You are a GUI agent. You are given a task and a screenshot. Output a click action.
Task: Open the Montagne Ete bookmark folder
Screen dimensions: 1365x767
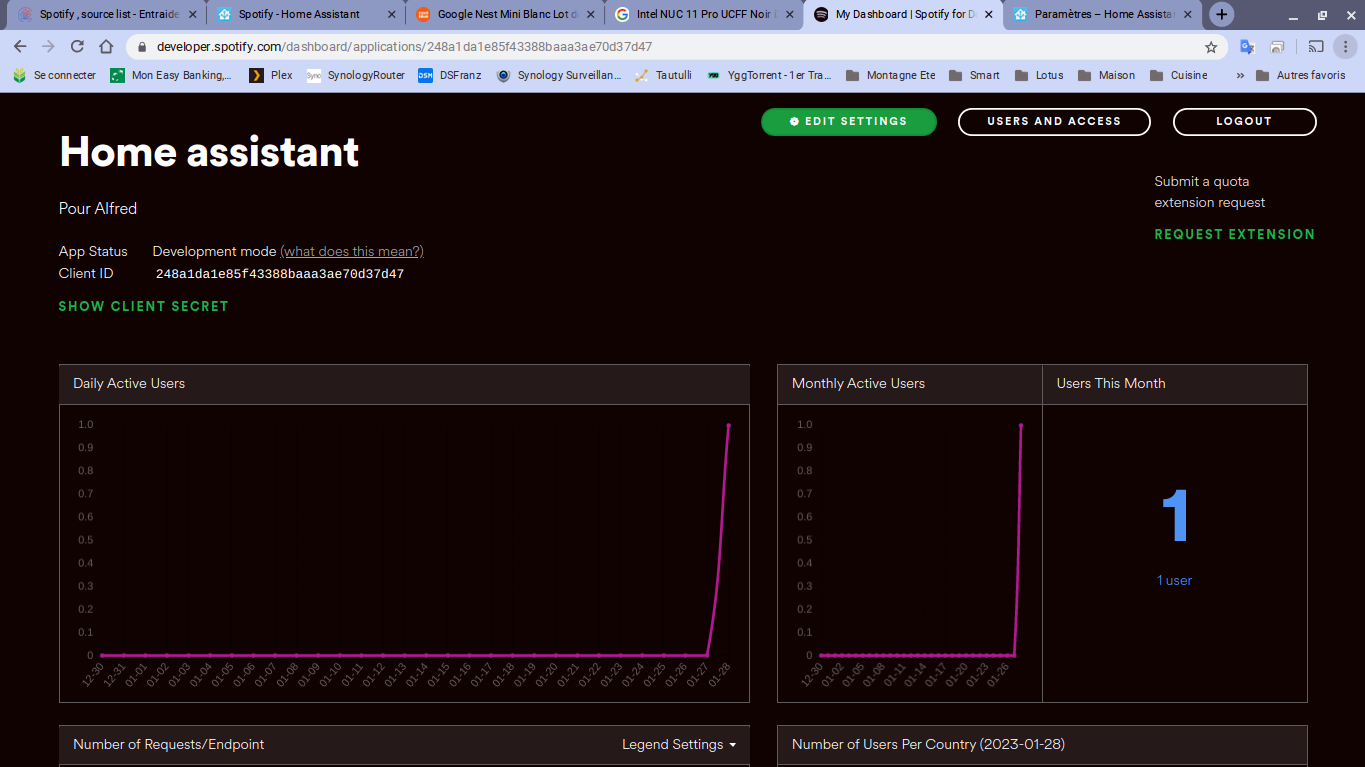pos(890,75)
